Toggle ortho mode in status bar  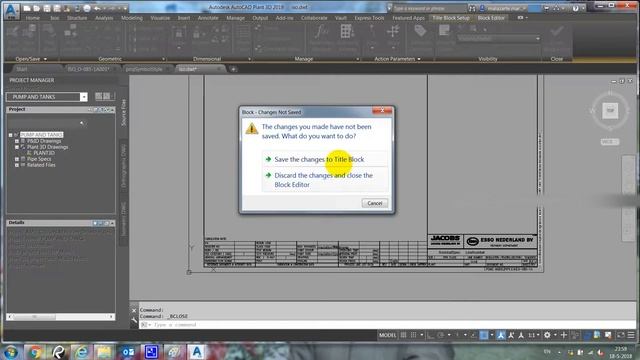(x=430, y=335)
